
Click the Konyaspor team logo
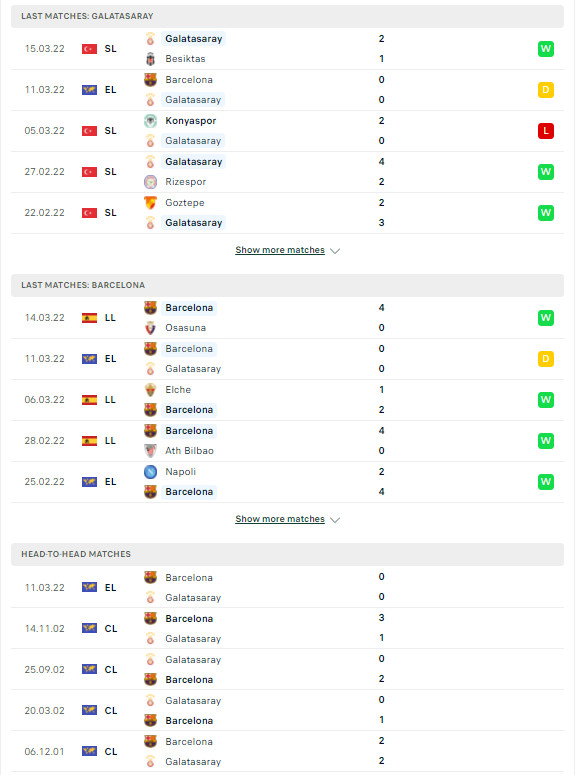(150, 121)
